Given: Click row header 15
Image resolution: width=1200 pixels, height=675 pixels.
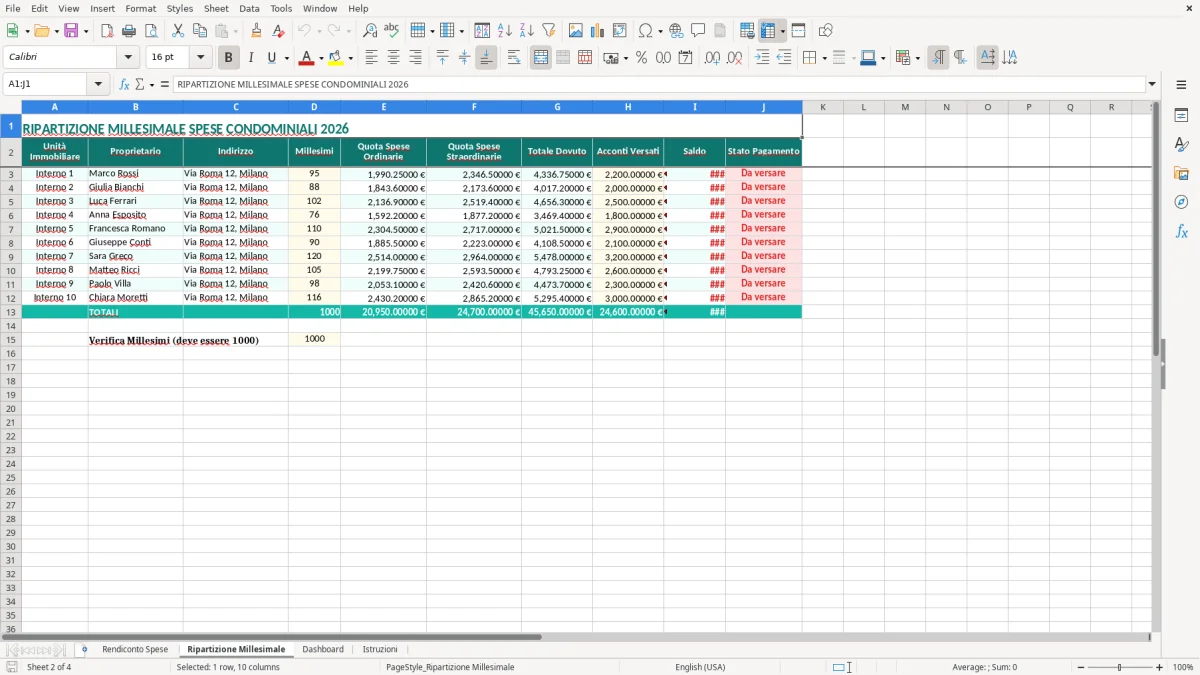Looking at the screenshot, I should [11, 339].
